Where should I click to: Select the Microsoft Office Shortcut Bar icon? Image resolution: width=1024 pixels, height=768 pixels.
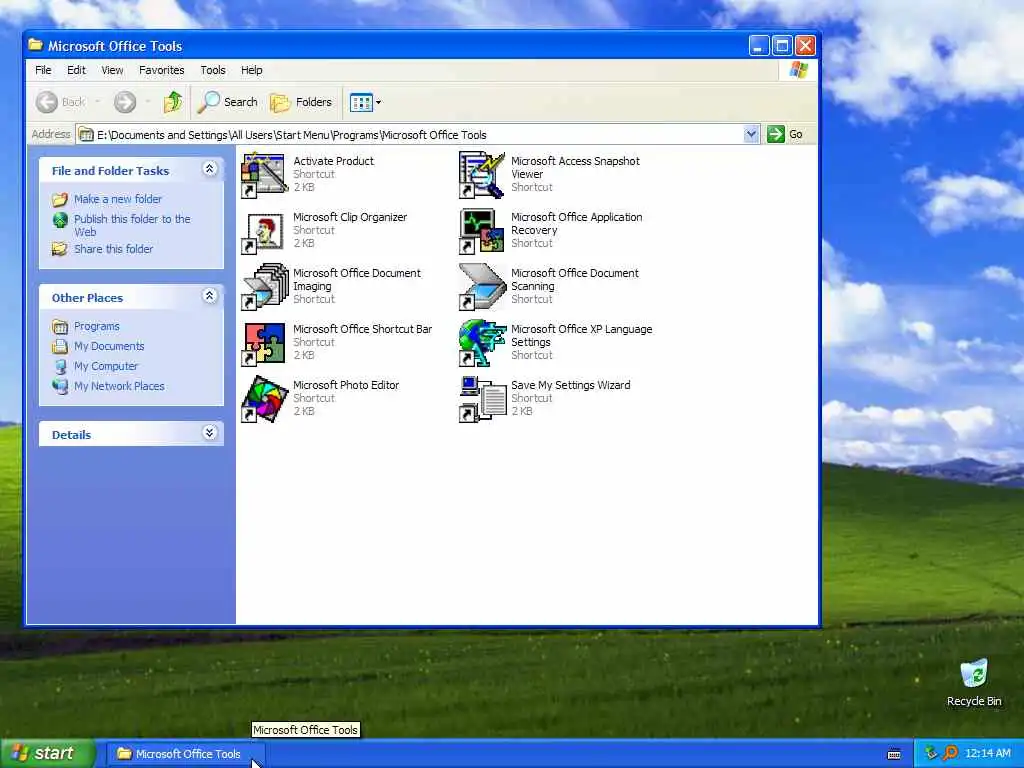point(264,343)
